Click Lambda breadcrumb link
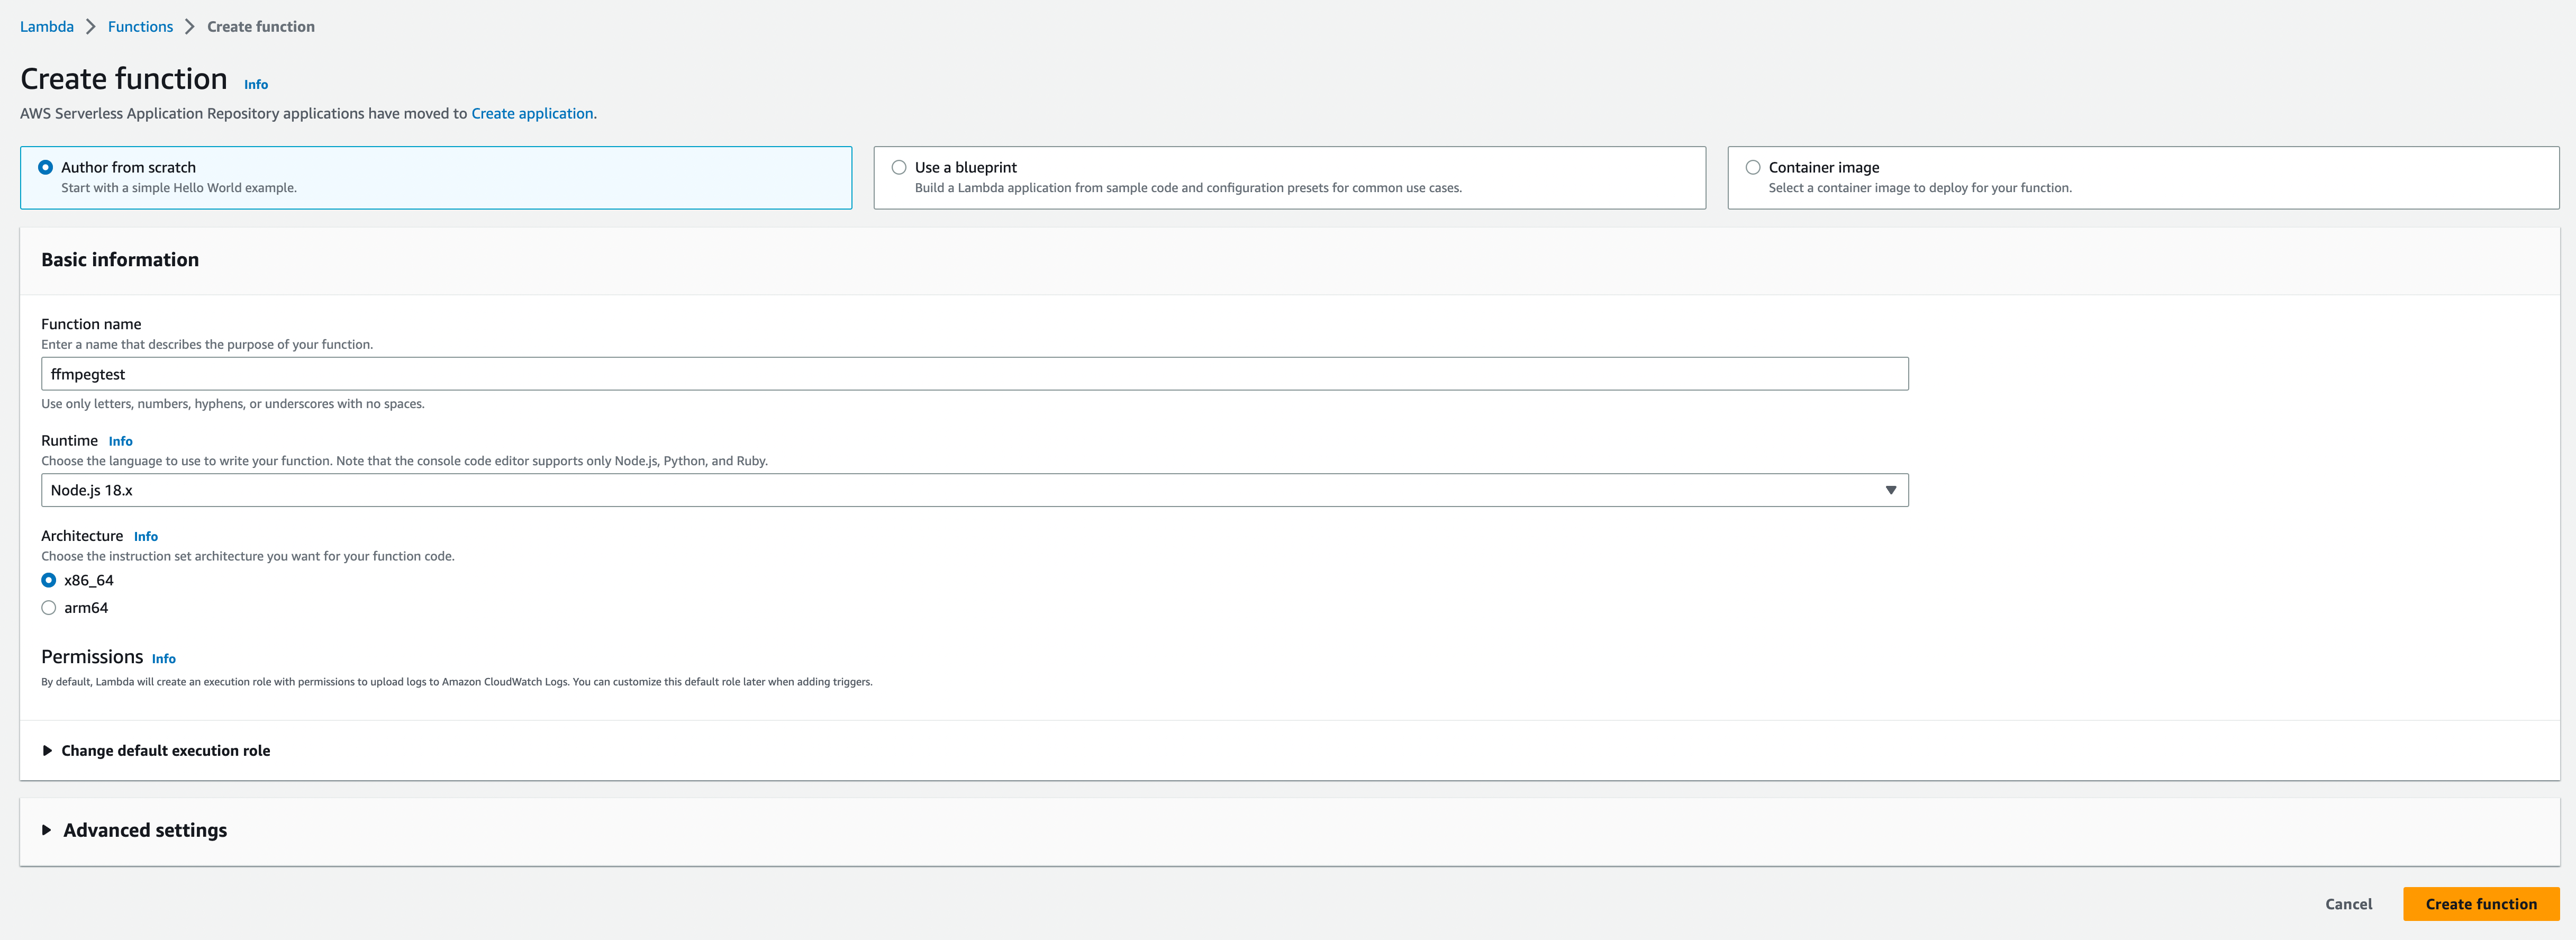This screenshot has width=2576, height=940. click(x=47, y=27)
